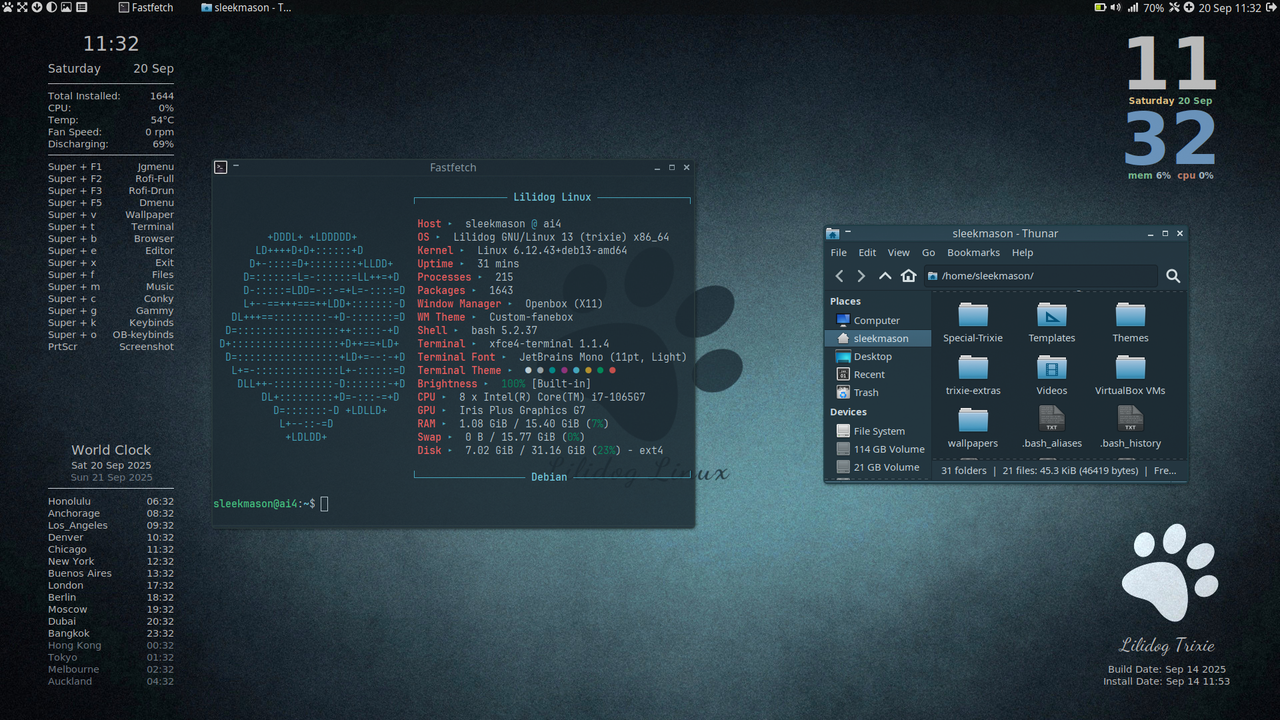Open the View menu in Thunar

899,253
